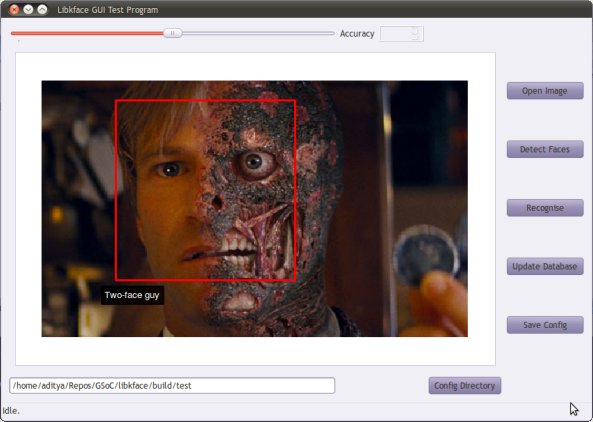Maximize the window using title bar button
Screen dimensions: 593x422
click(x=42, y=9)
